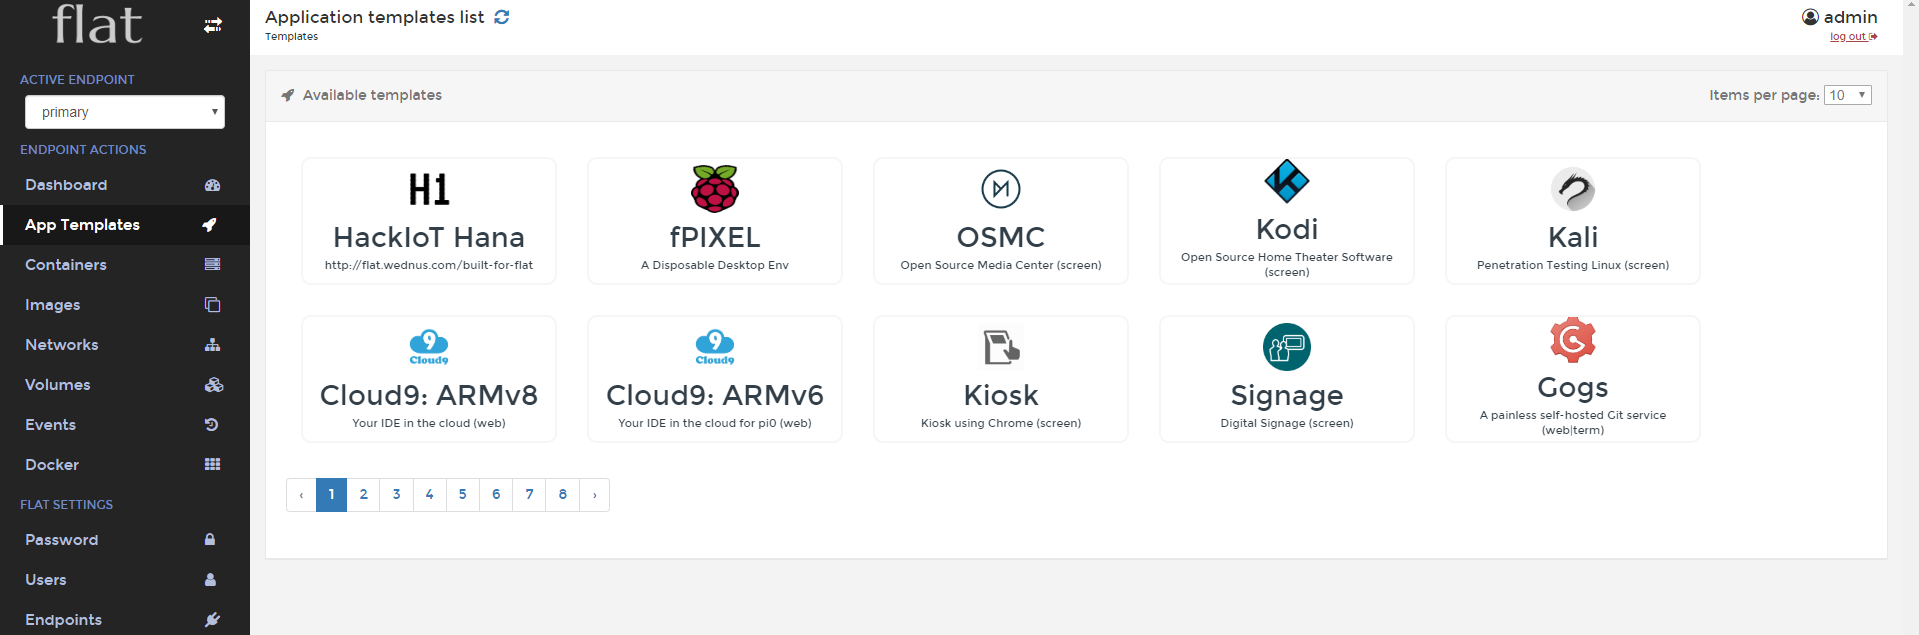Open the Images menu entry
Screen dimensions: 1919x635
[125, 305]
